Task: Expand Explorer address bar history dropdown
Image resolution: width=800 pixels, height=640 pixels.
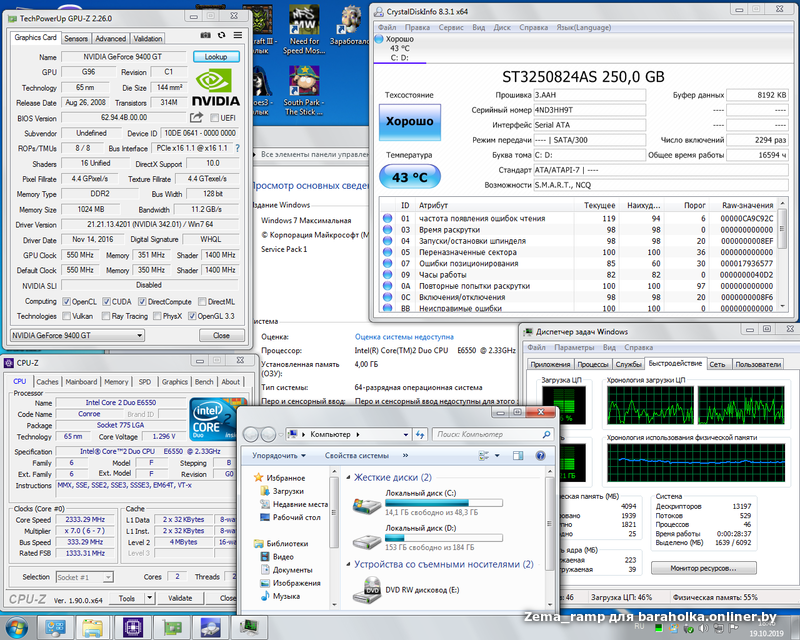Action: [x=406, y=434]
